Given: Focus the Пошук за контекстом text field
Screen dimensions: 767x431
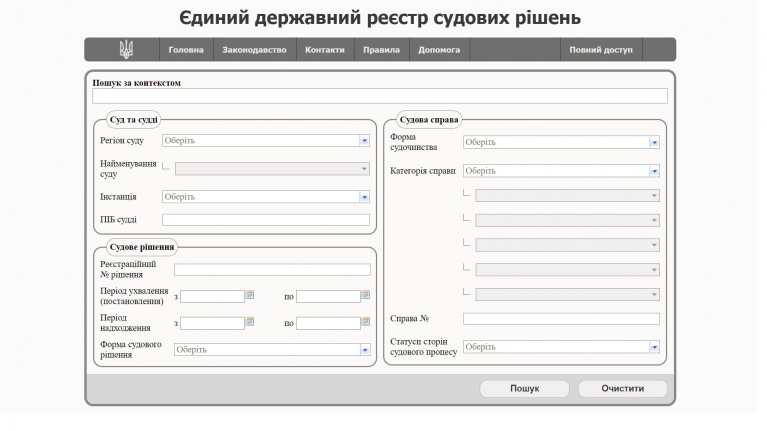Looking at the screenshot, I should [380, 96].
